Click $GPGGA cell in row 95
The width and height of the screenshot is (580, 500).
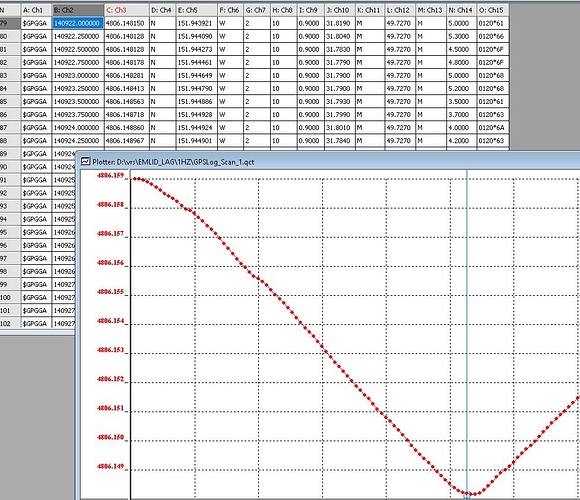pos(36,232)
